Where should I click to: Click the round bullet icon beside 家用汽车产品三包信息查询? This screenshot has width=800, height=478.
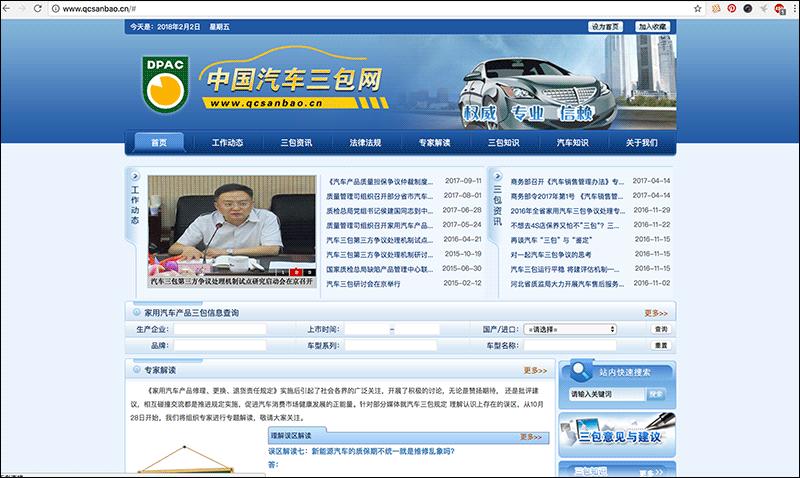[x=136, y=312]
